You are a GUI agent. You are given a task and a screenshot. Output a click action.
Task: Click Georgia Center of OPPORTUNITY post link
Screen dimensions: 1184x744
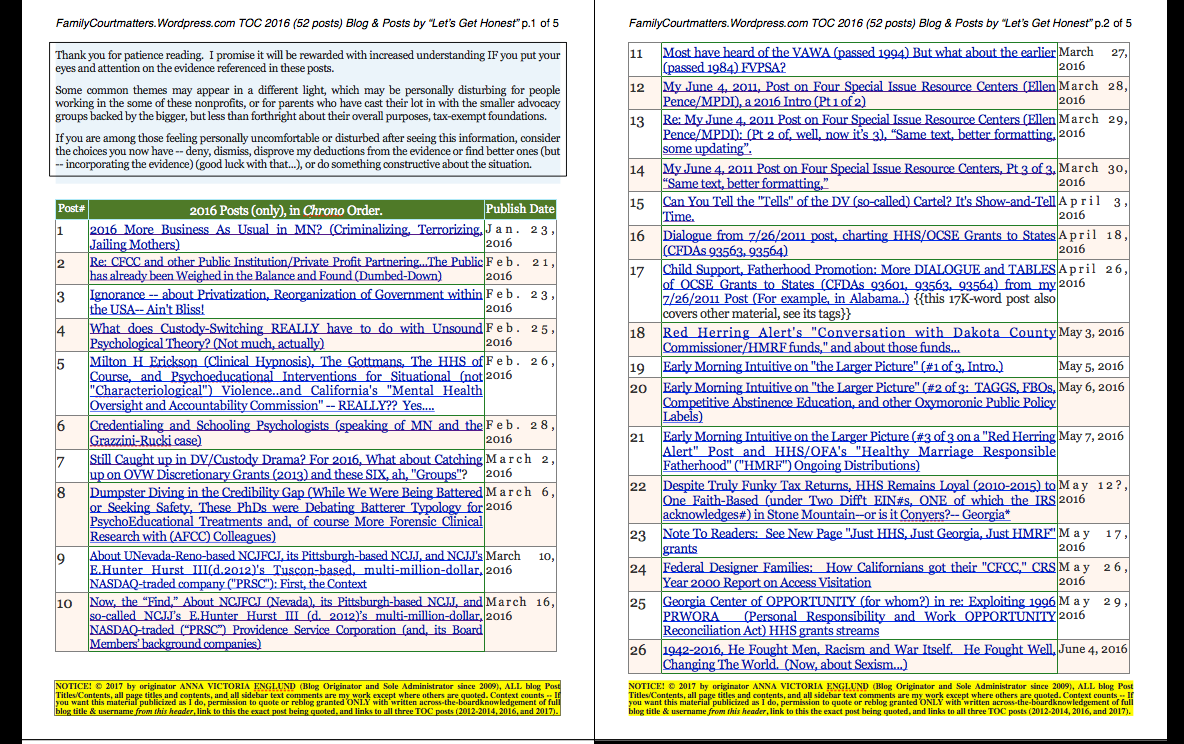[858, 603]
